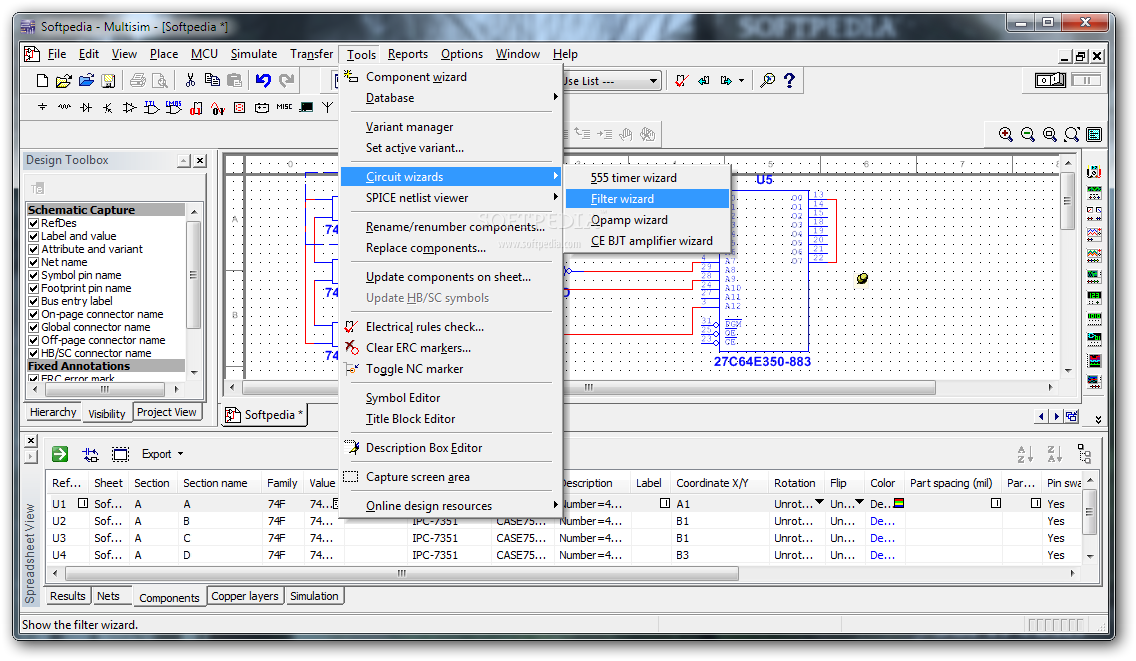Select 555 timer wizard
1136x661 pixels.
pos(648,178)
